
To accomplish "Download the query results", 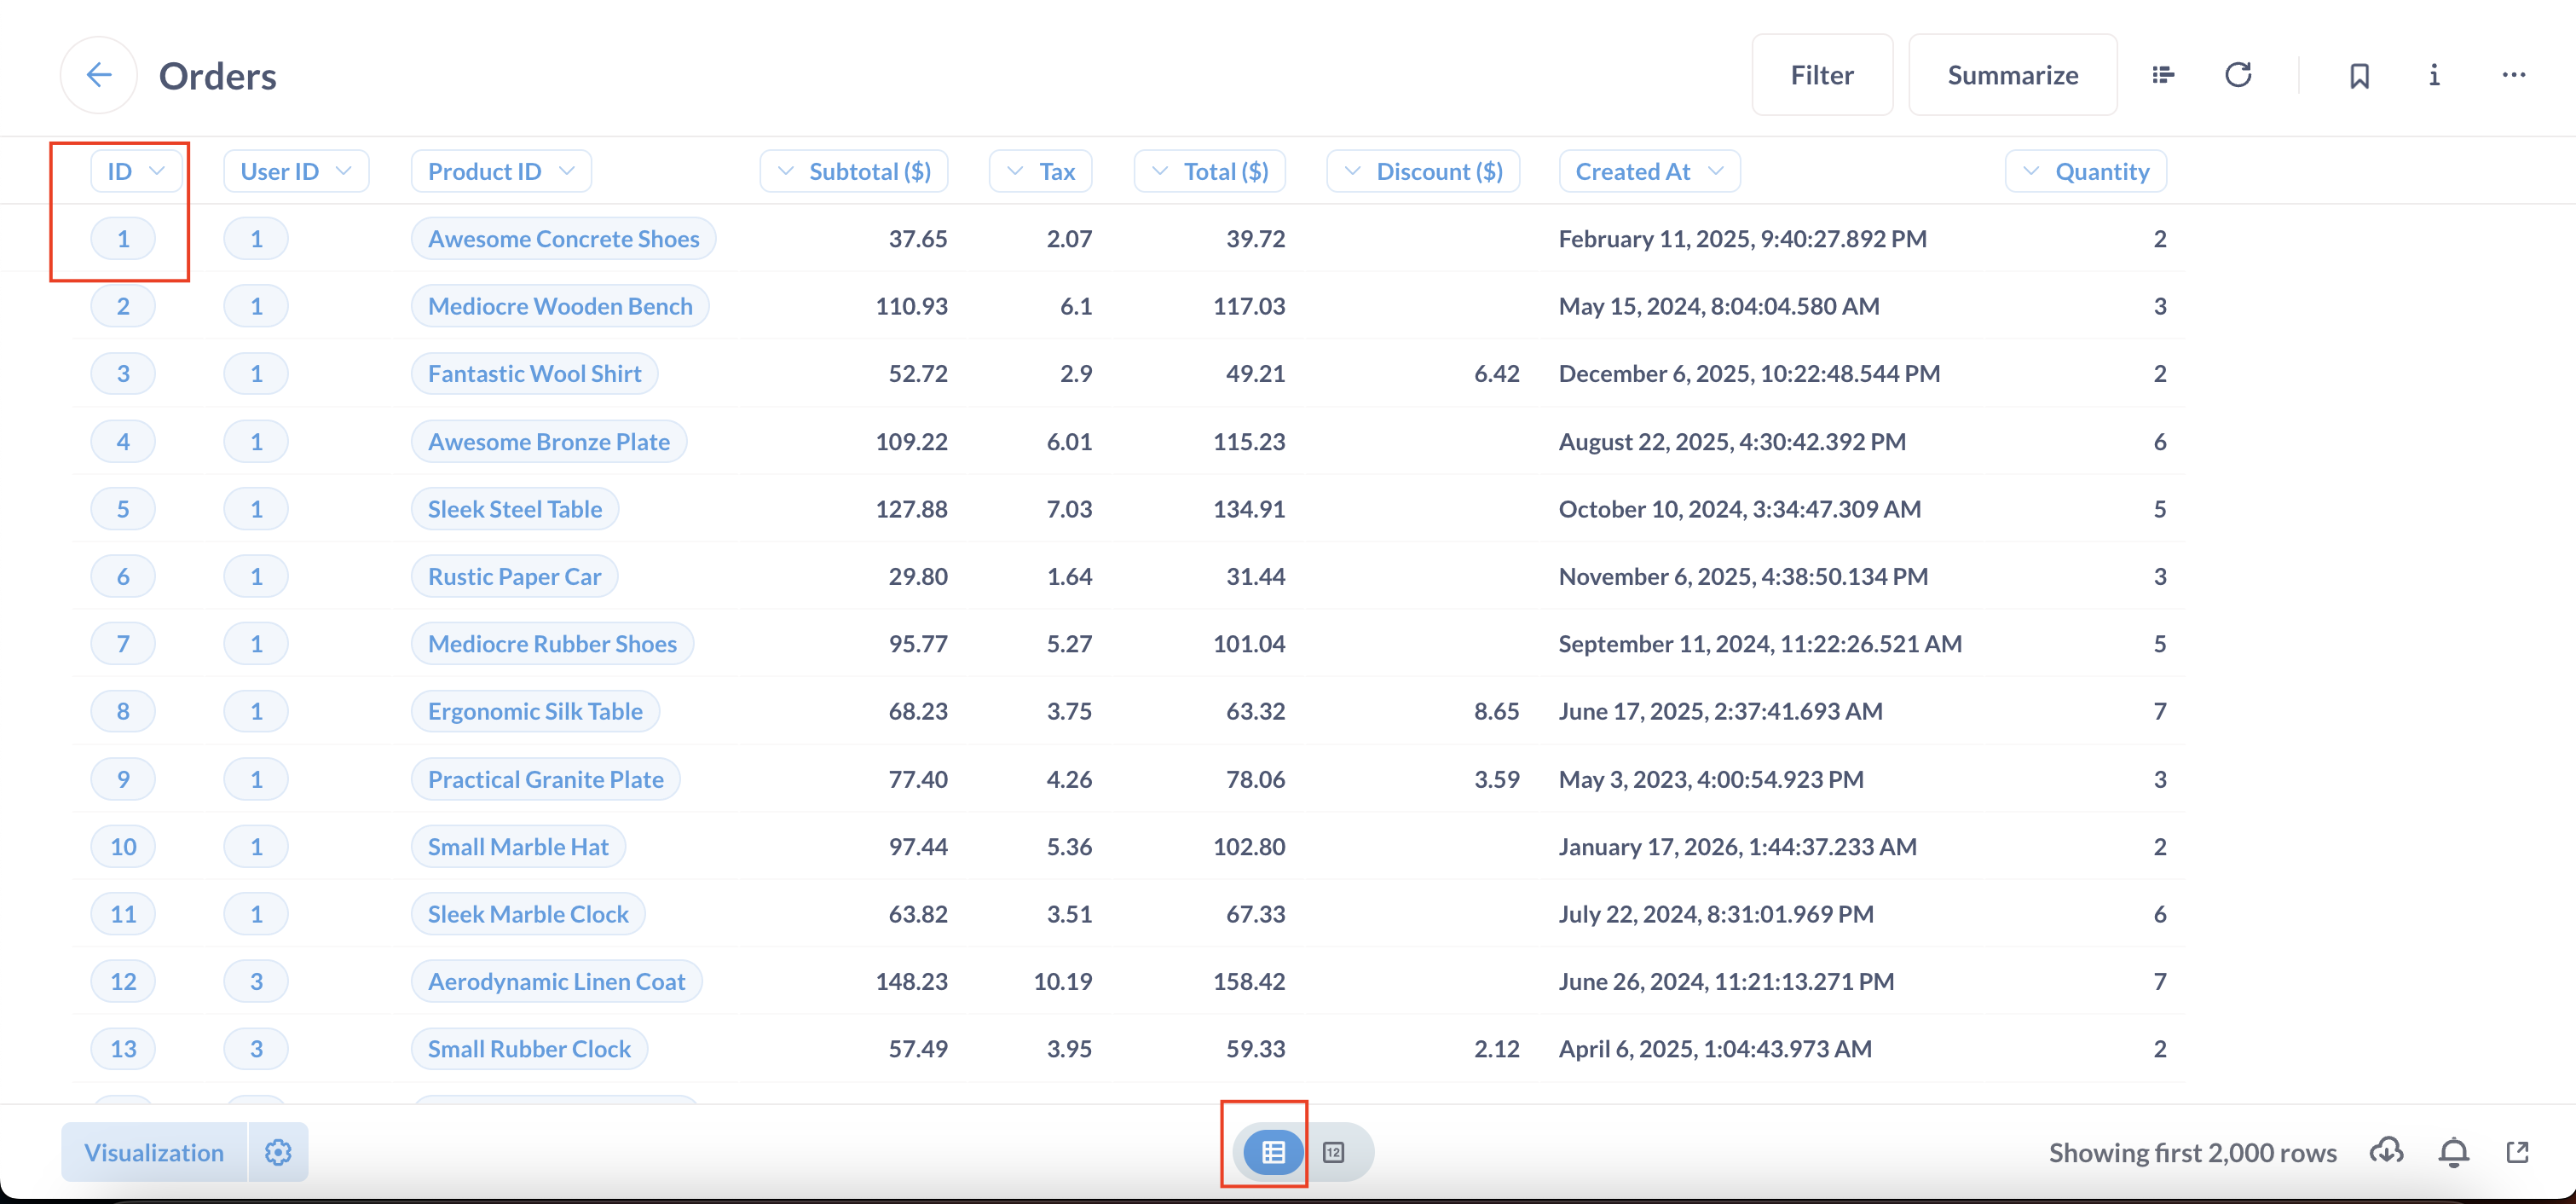I will coord(2388,1151).
